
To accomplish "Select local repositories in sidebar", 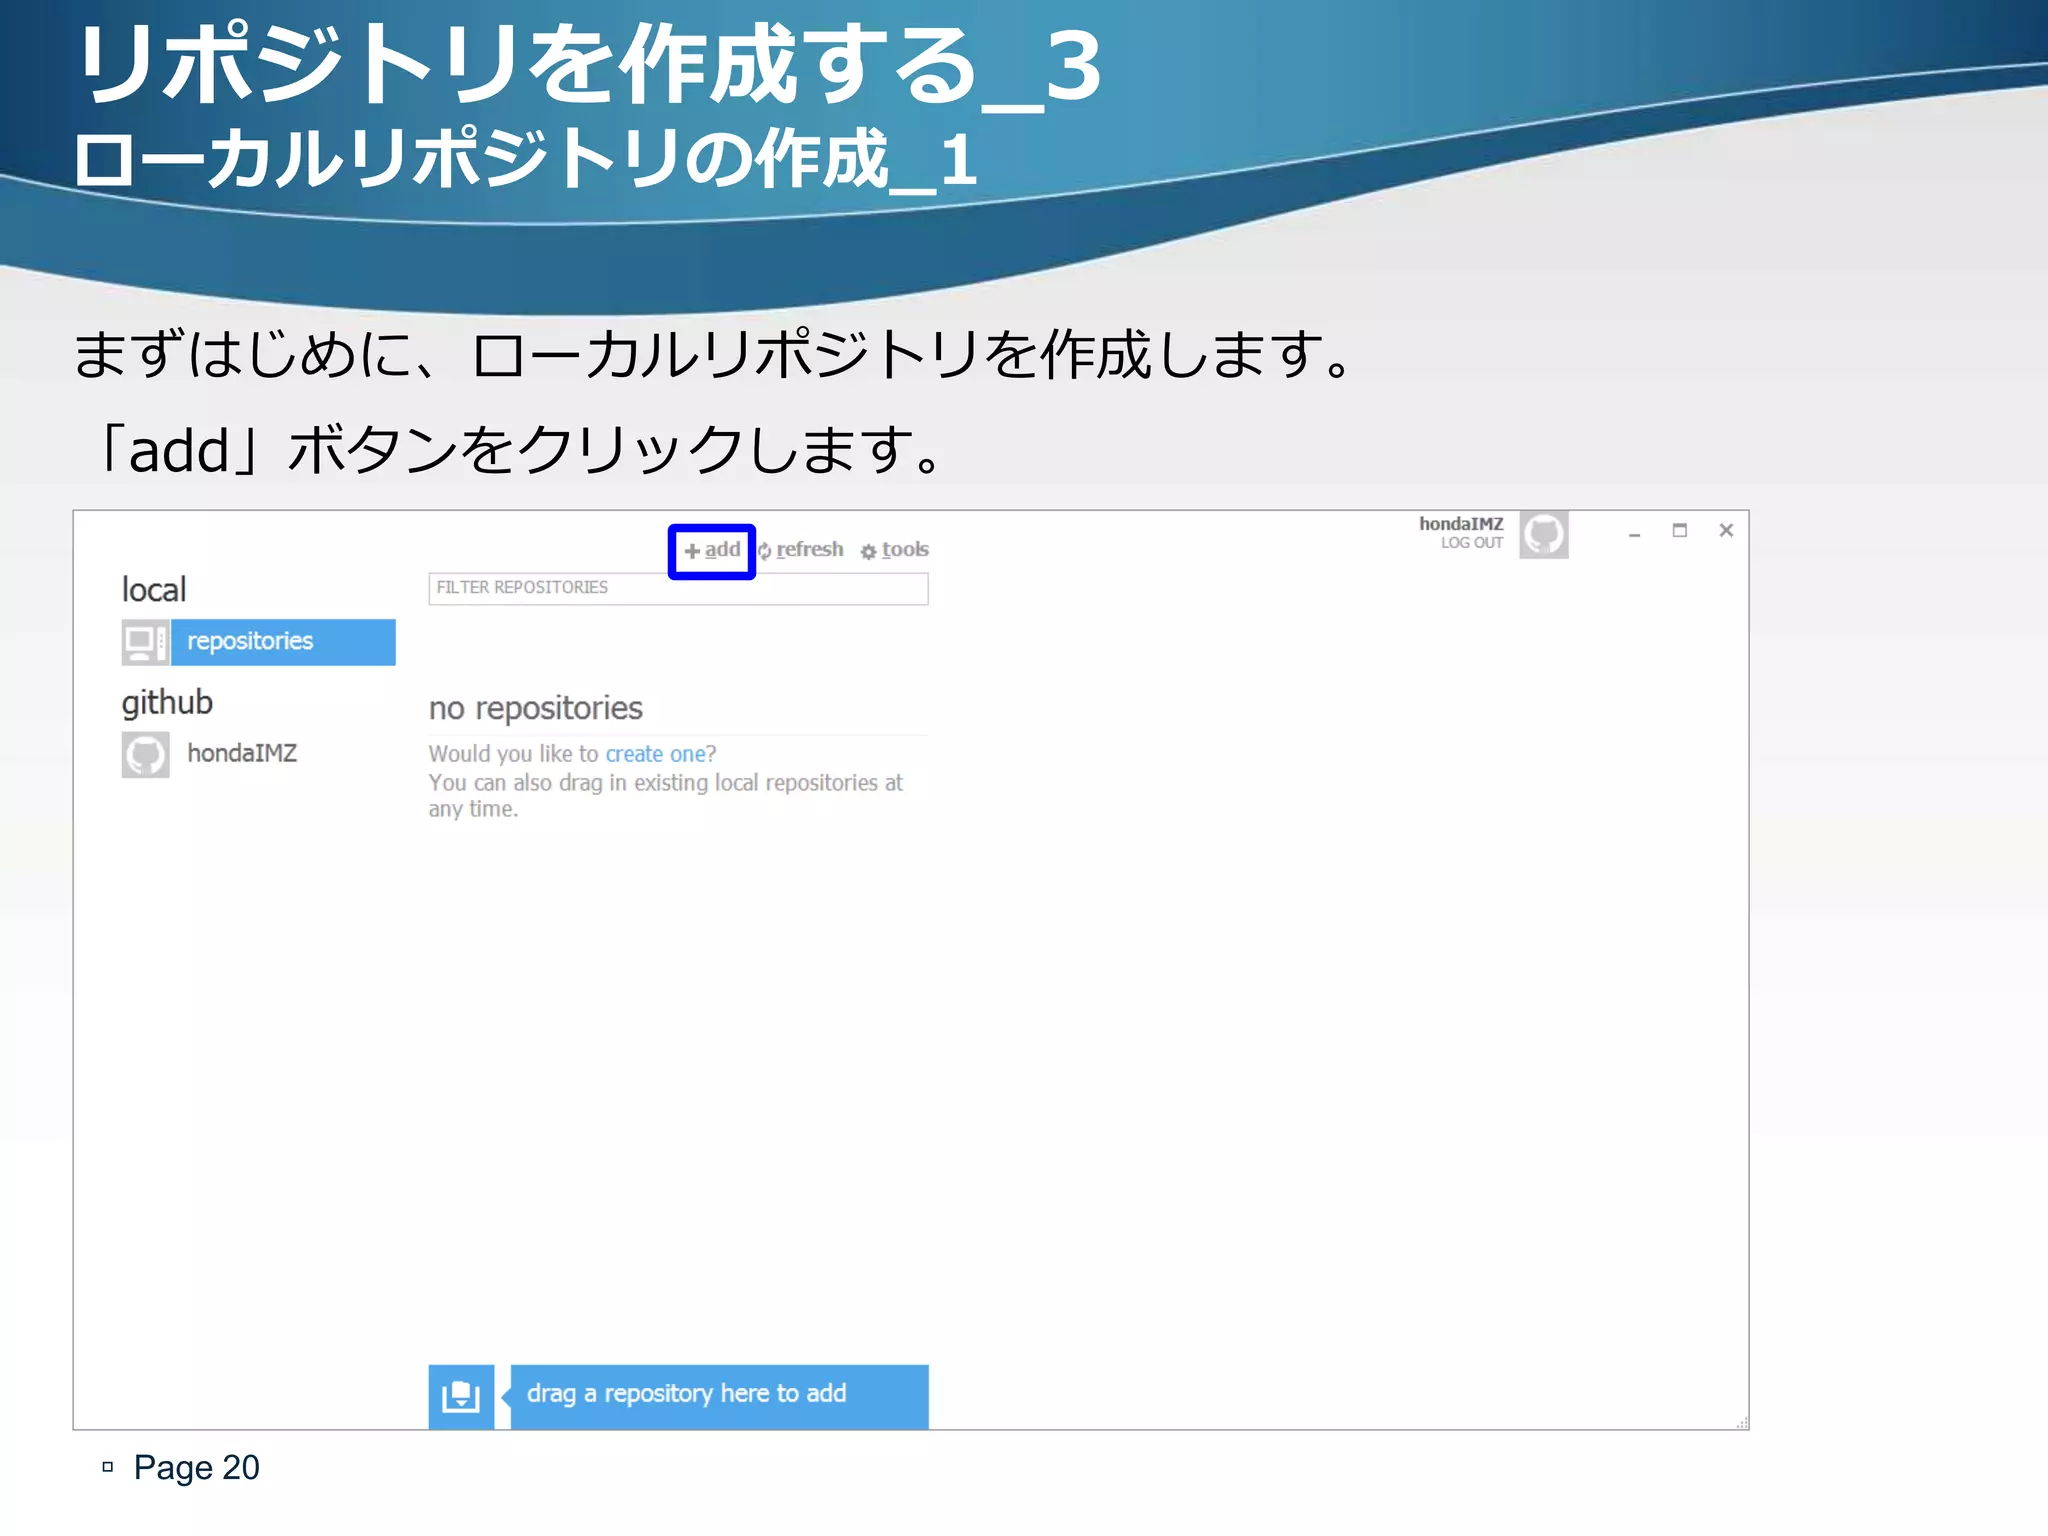I will (283, 642).
